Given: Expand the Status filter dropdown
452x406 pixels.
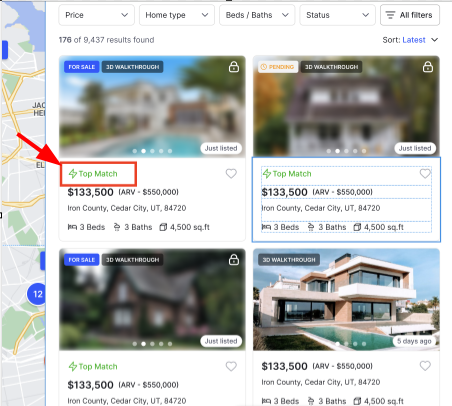Looking at the screenshot, I should point(337,15).
